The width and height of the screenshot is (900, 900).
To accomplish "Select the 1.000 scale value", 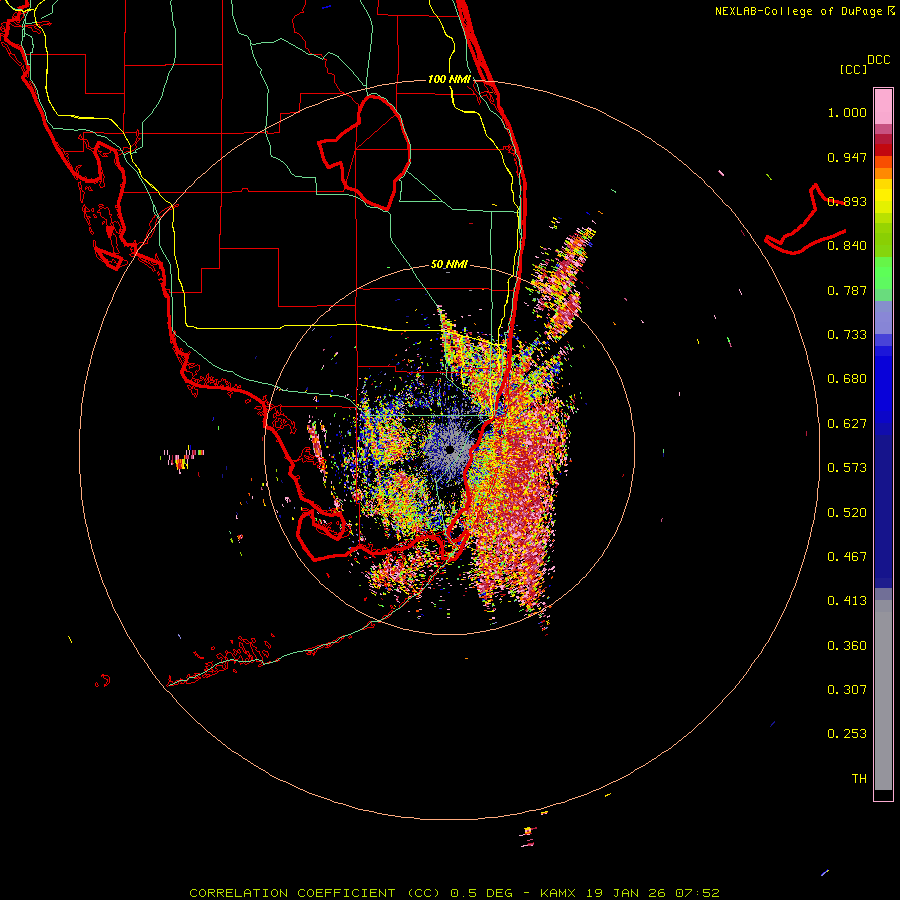I will [x=847, y=112].
